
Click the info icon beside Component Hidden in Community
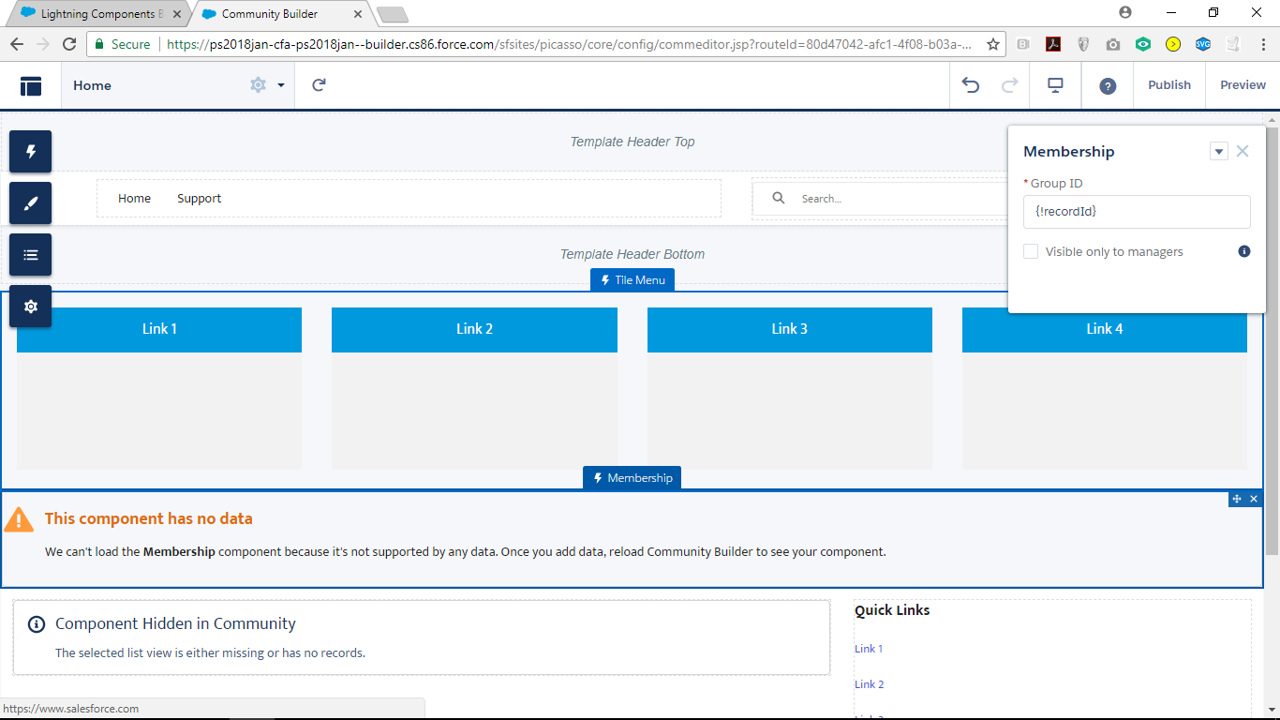[x=37, y=624]
